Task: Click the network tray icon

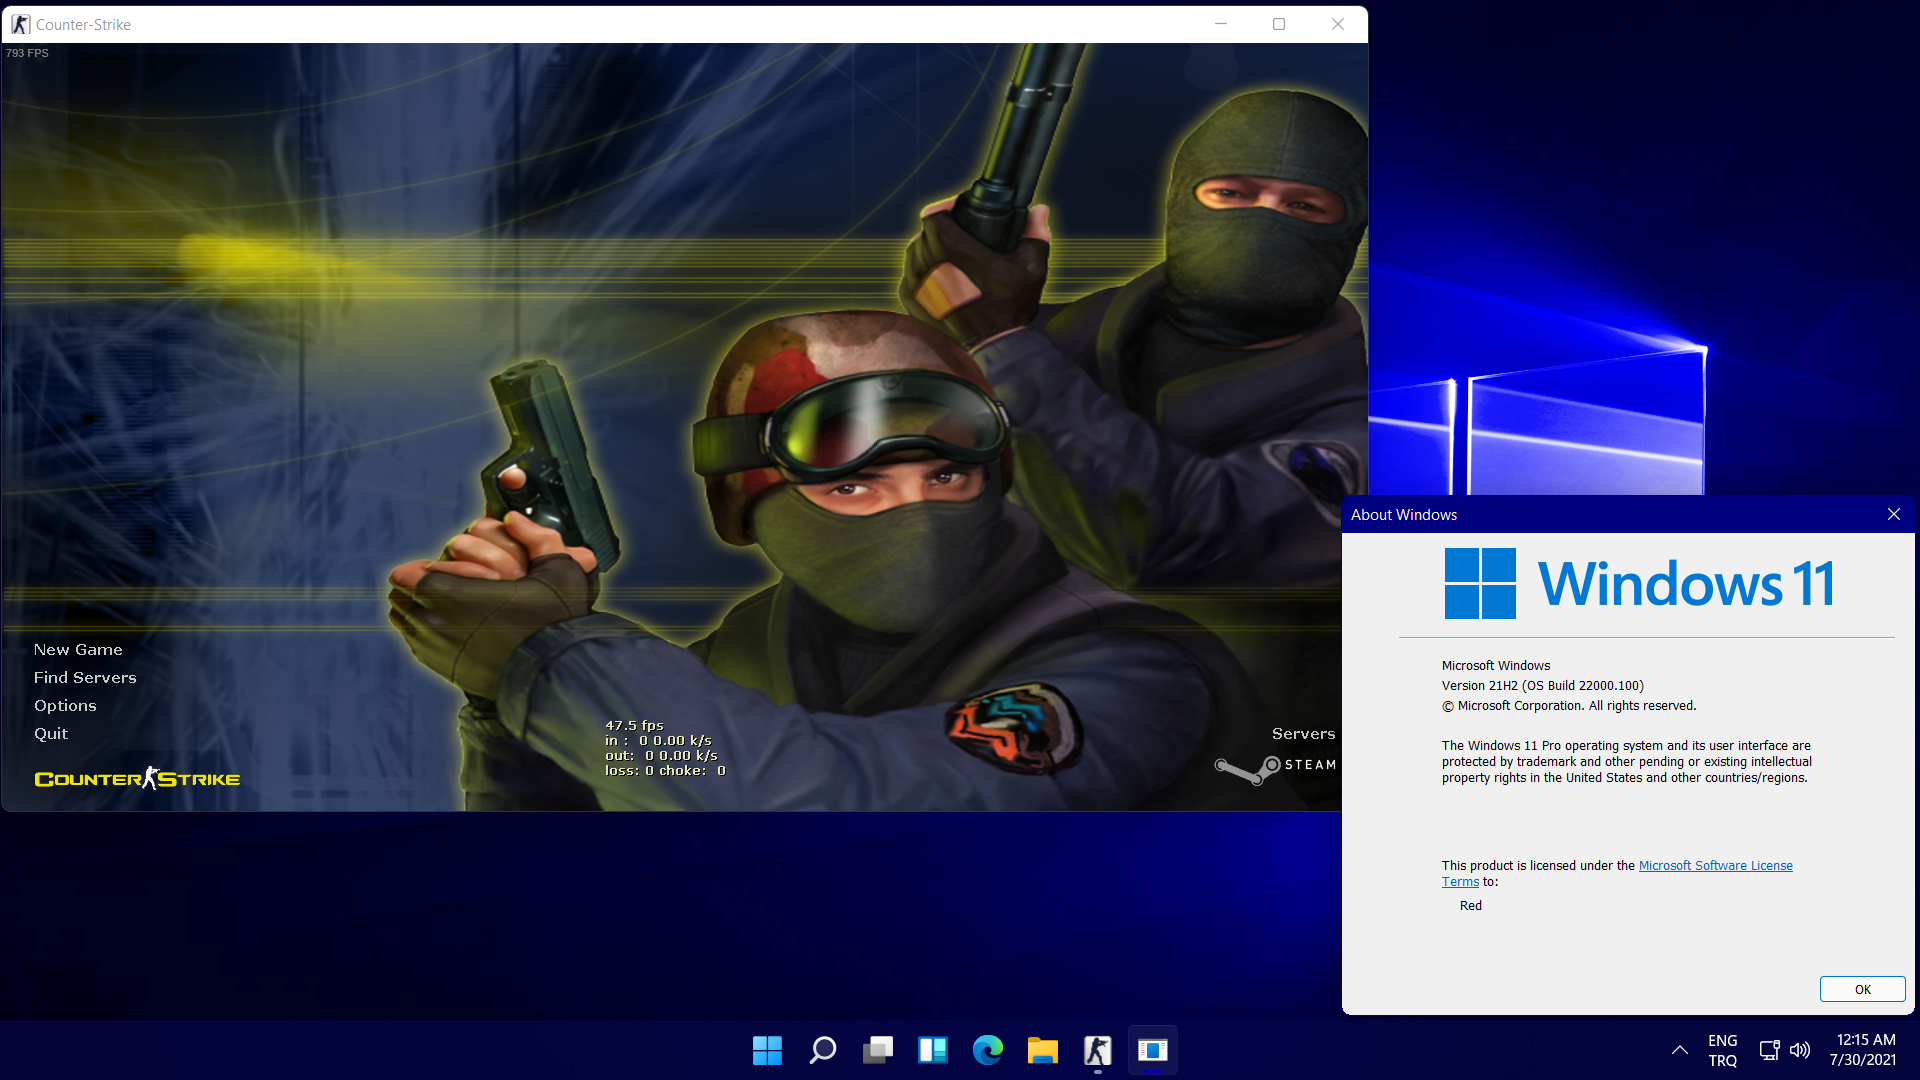Action: 1769,1050
